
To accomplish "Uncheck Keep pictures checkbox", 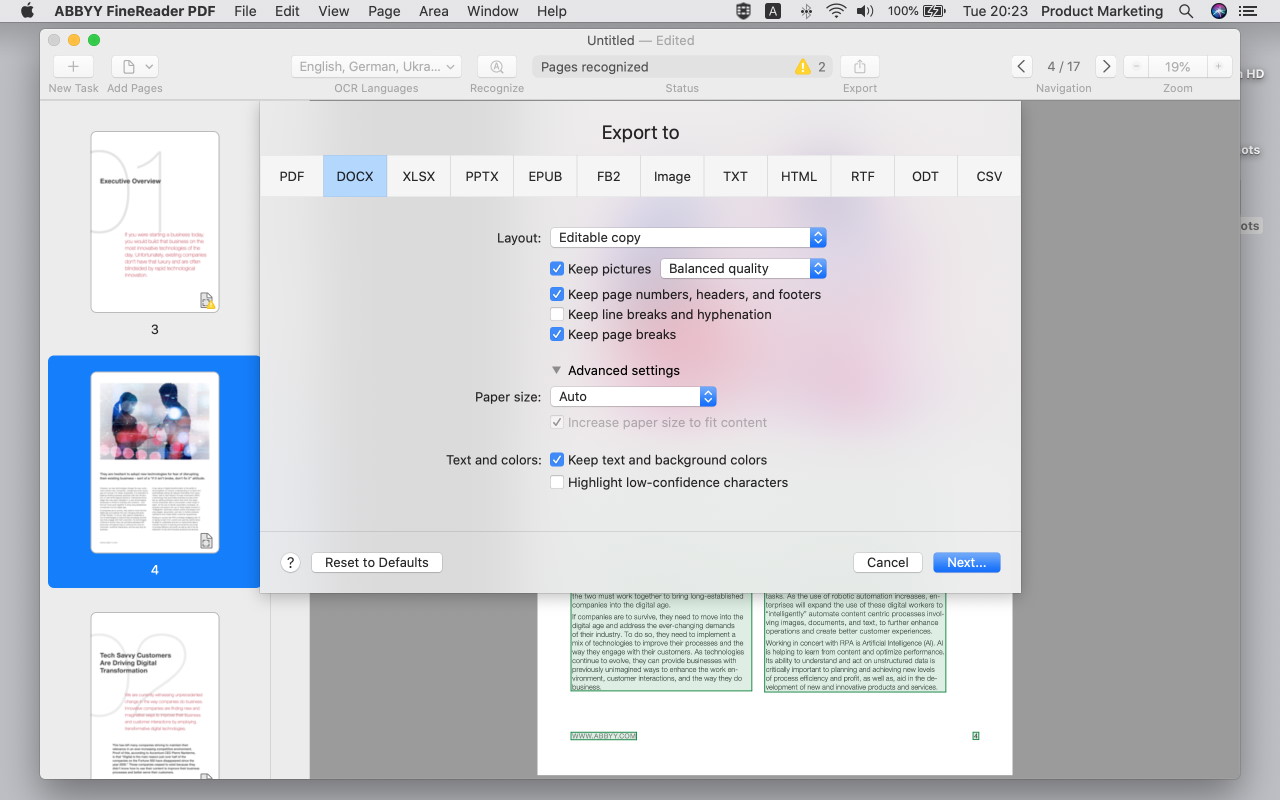I will pyautogui.click(x=557, y=268).
